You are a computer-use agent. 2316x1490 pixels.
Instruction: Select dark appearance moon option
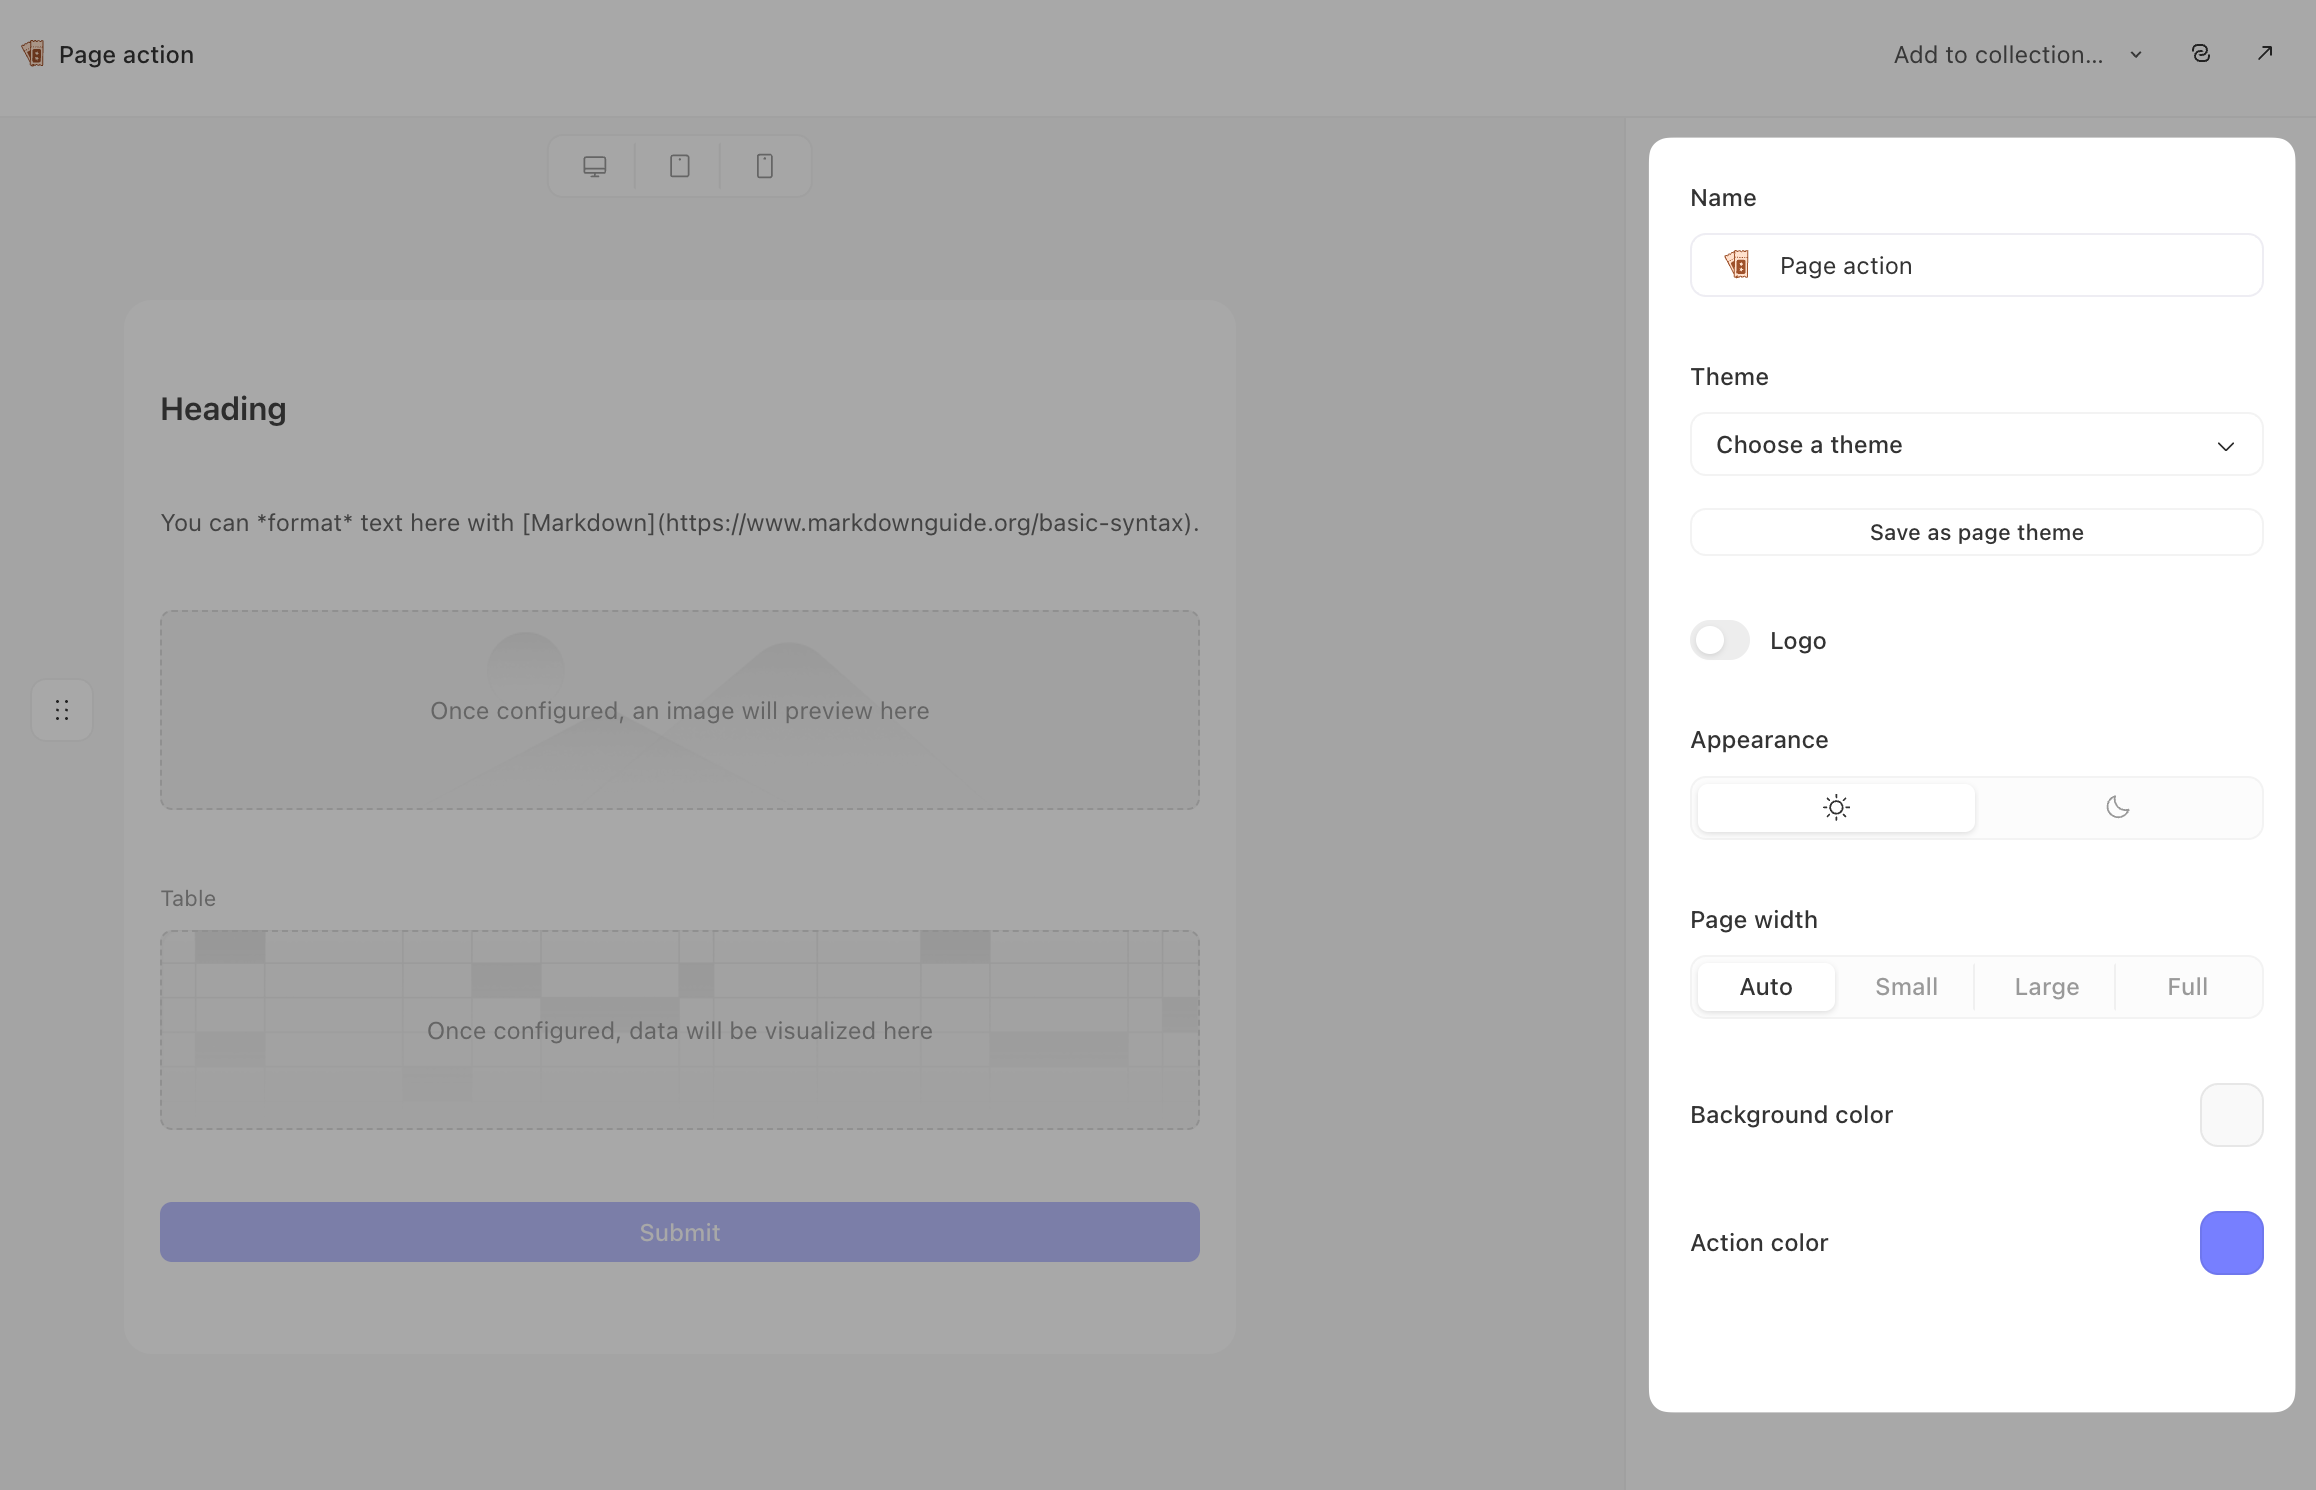[x=2117, y=807]
